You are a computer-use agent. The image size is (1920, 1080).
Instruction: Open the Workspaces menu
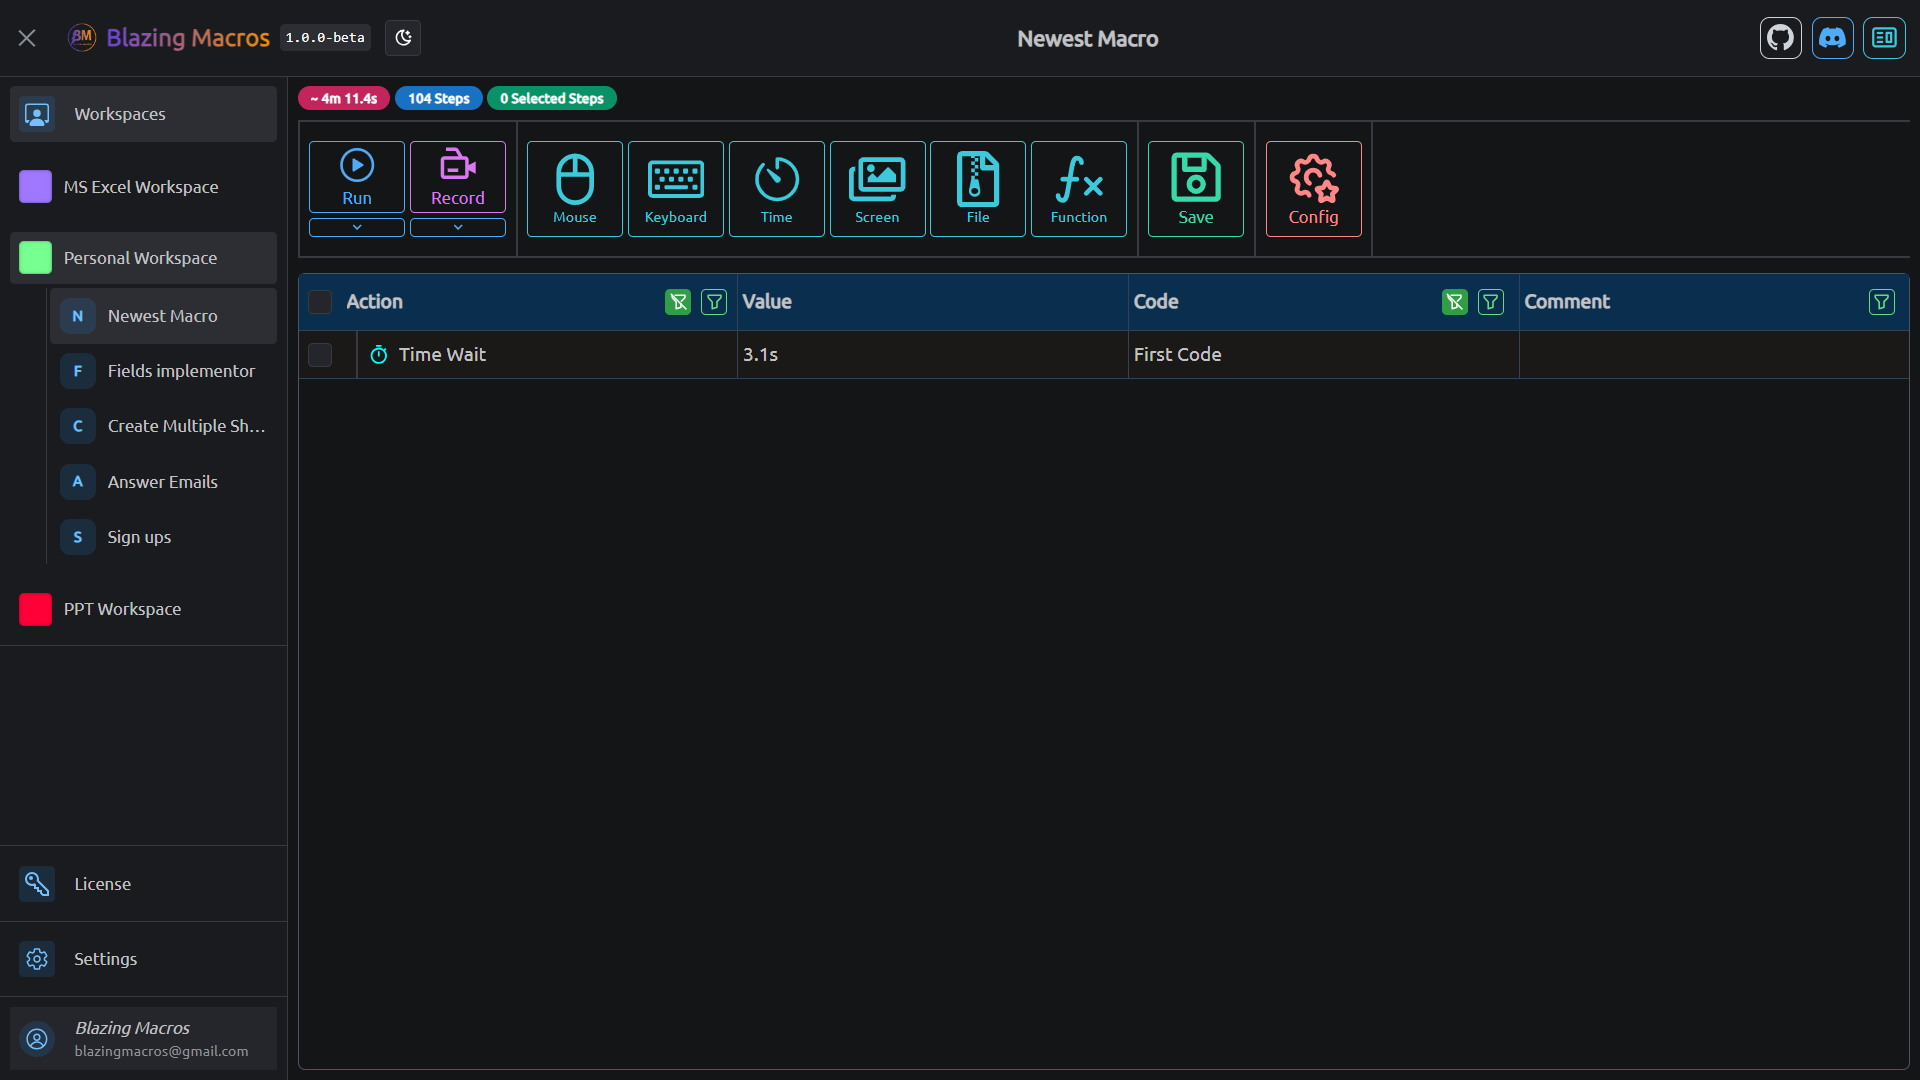(143, 114)
